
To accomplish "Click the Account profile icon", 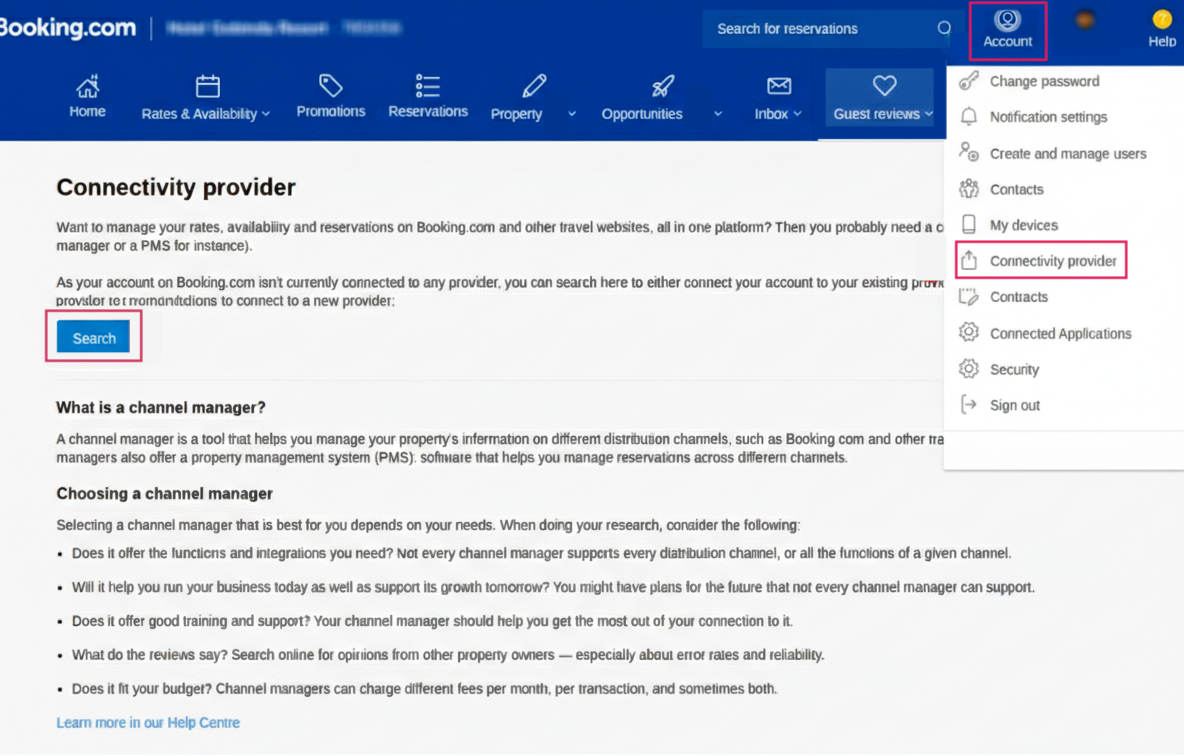I will pos(1007,20).
